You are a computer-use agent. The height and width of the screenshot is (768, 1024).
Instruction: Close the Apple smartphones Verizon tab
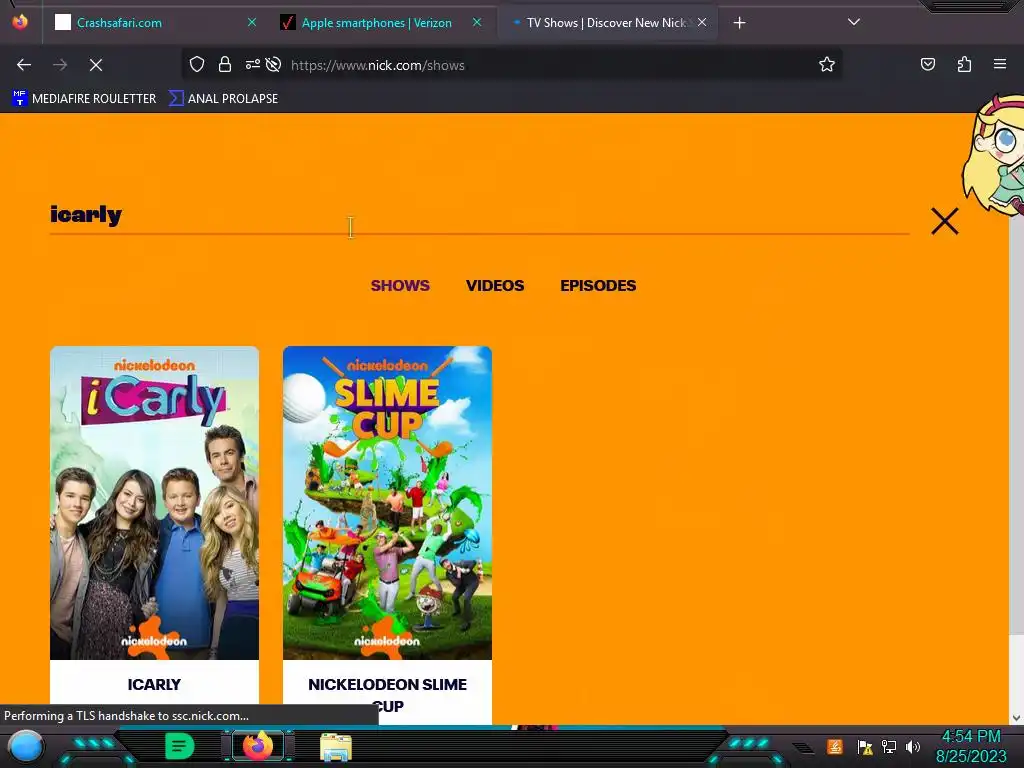(x=477, y=22)
